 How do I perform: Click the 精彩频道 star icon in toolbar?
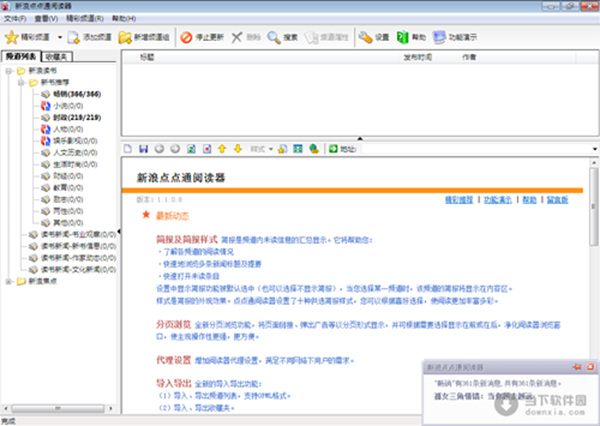[x=11, y=37]
